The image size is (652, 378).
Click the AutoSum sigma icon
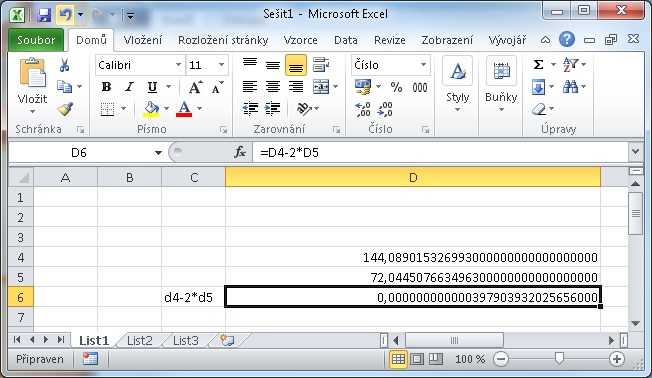(x=538, y=64)
